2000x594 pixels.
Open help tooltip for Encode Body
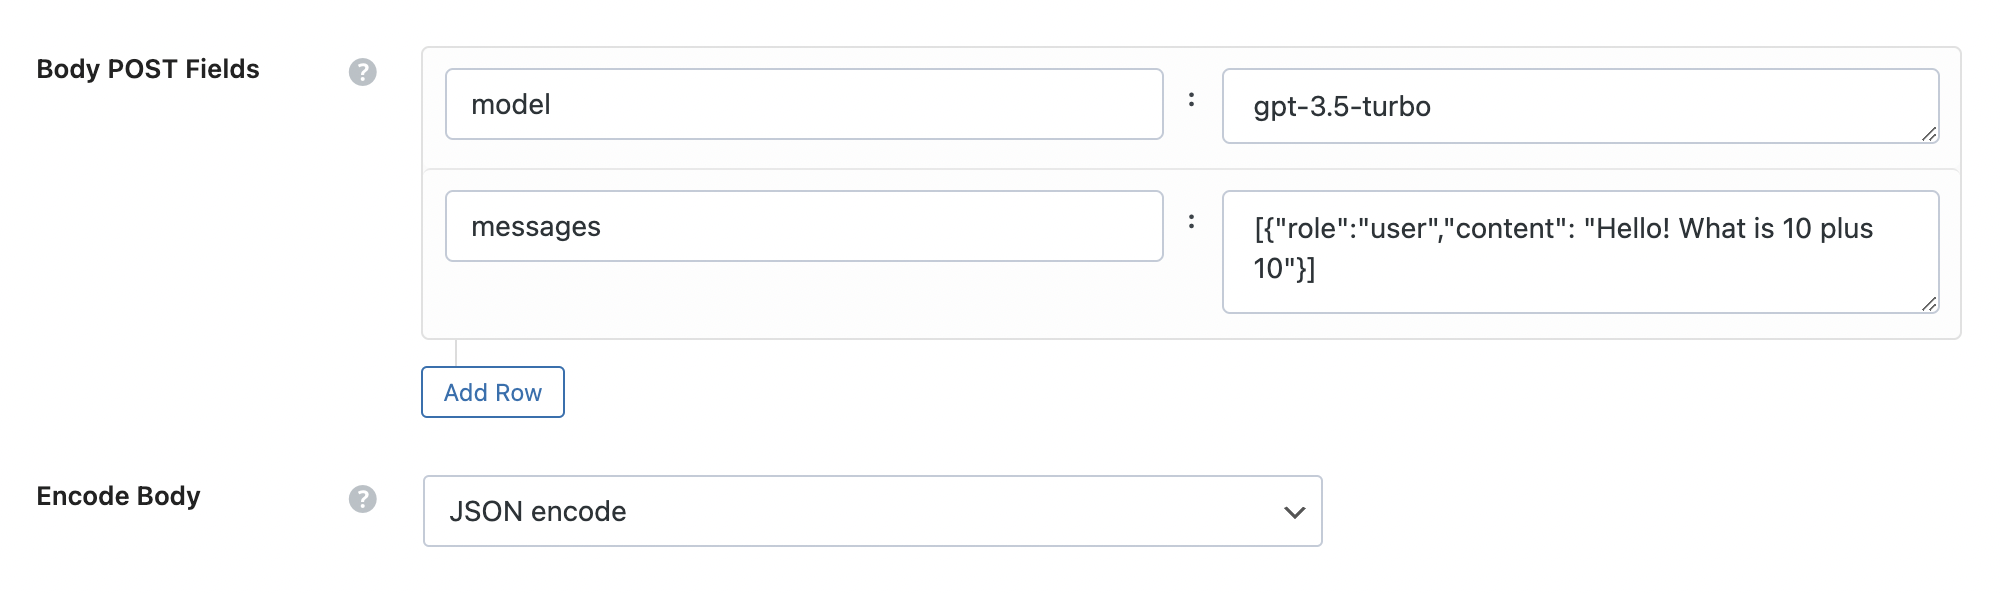click(x=363, y=499)
